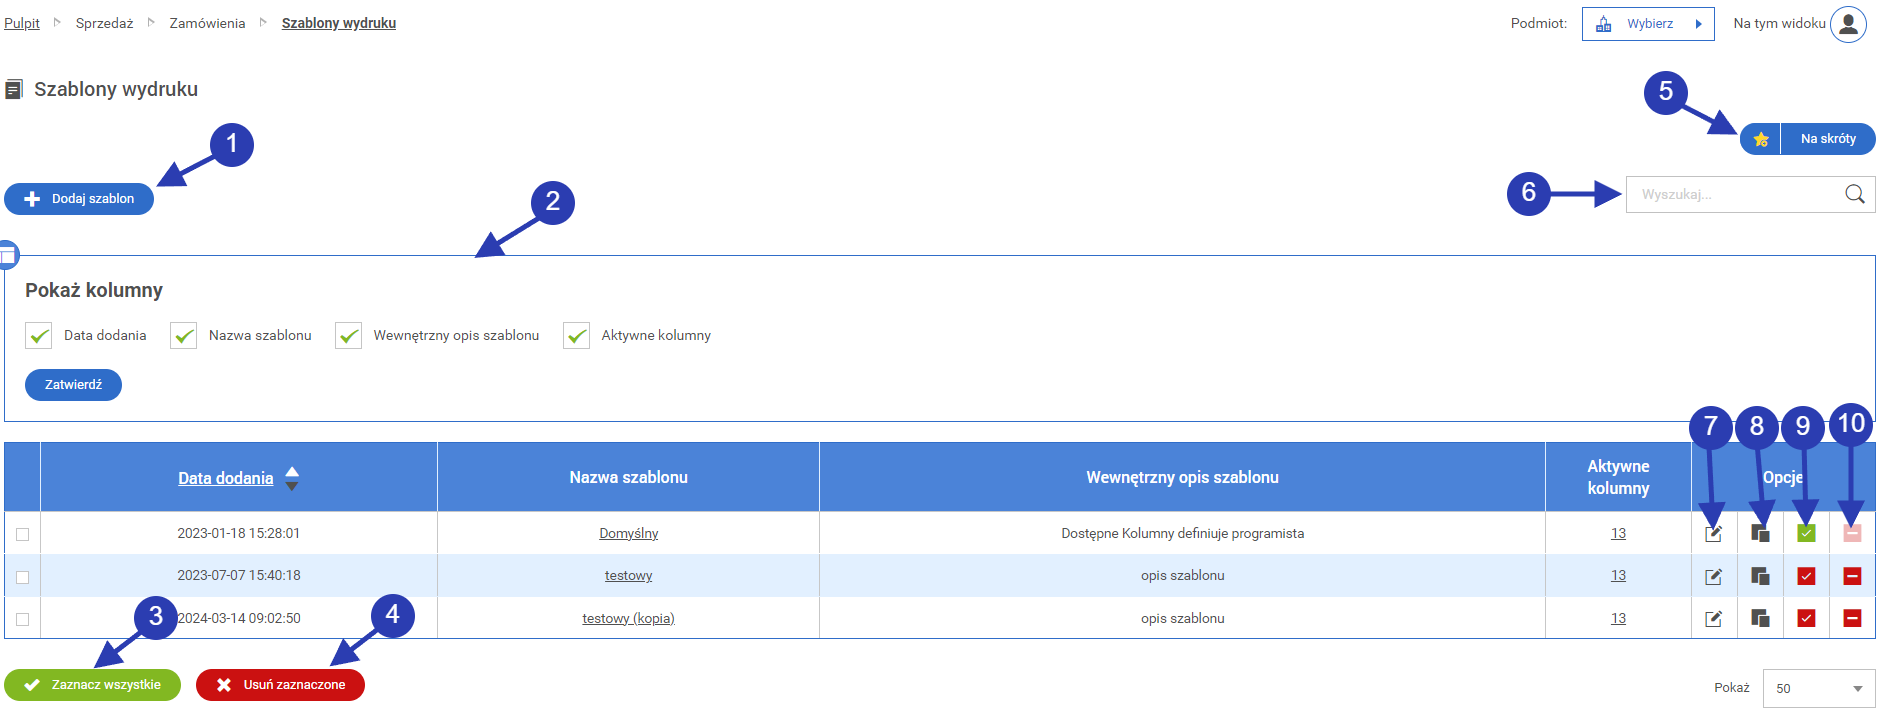Select the row checkbox for Domyślny template
The image size is (1881, 715).
(22, 535)
